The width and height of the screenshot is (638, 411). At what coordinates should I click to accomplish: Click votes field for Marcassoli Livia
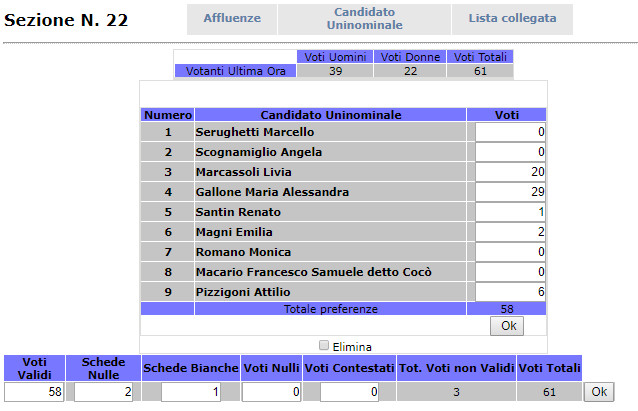tap(510, 172)
